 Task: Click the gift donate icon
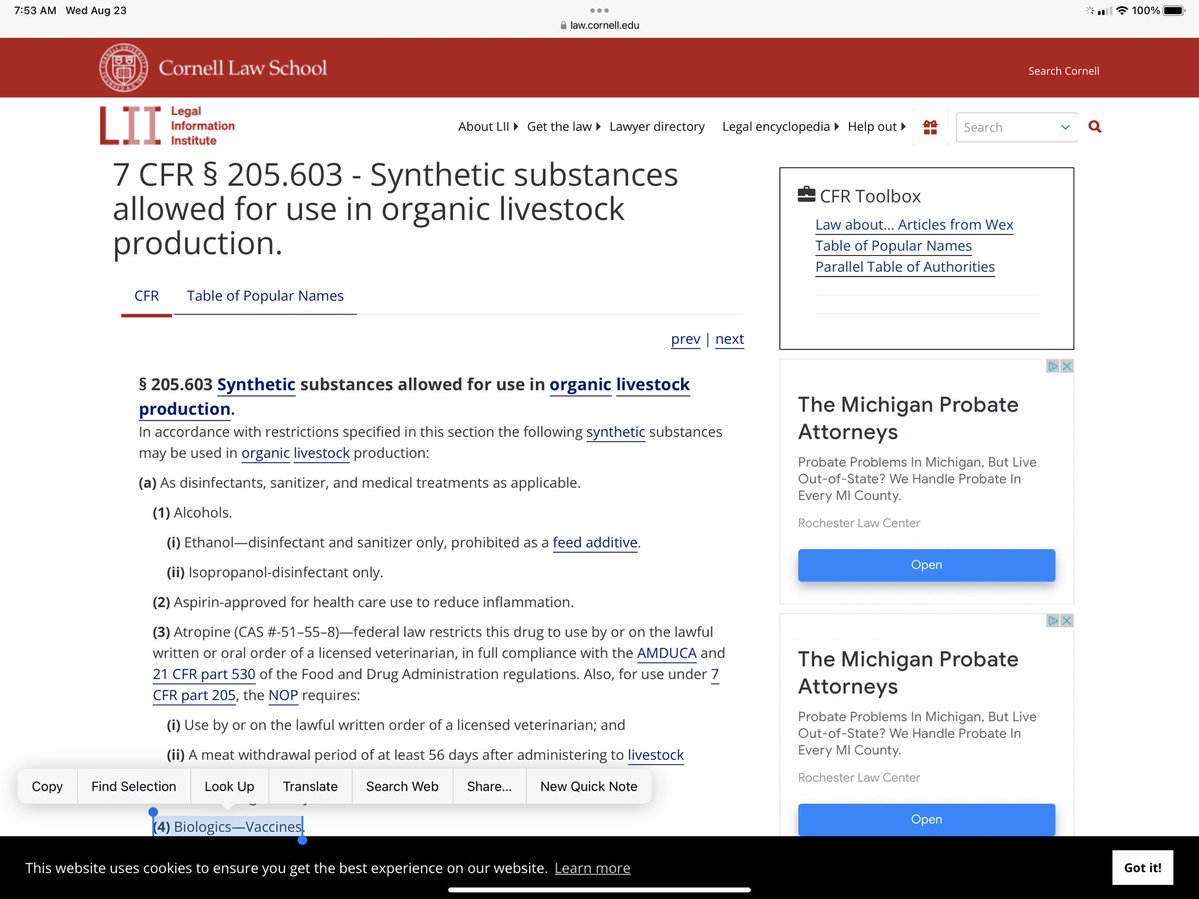[930, 127]
